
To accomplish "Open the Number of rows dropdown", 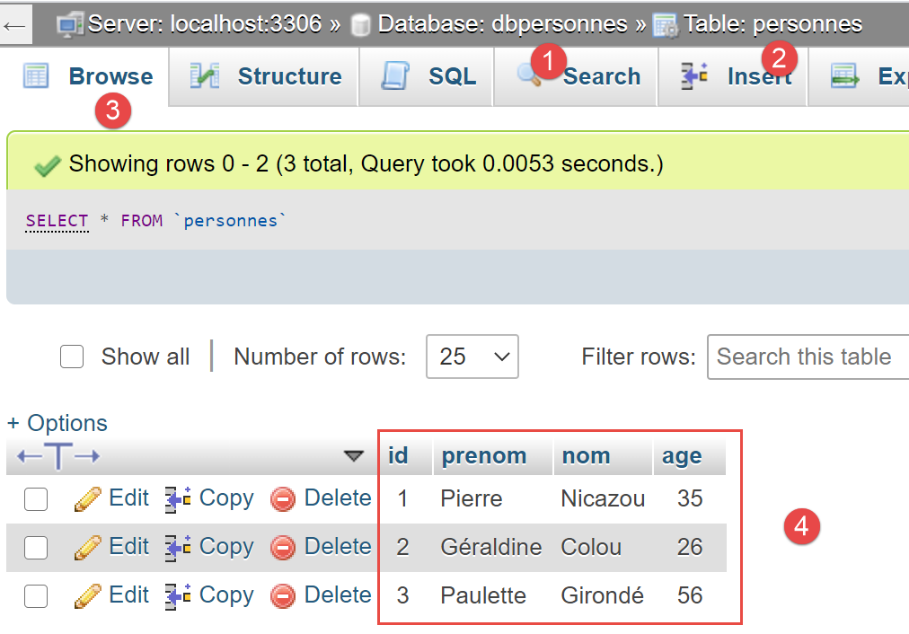I will tap(472, 357).
